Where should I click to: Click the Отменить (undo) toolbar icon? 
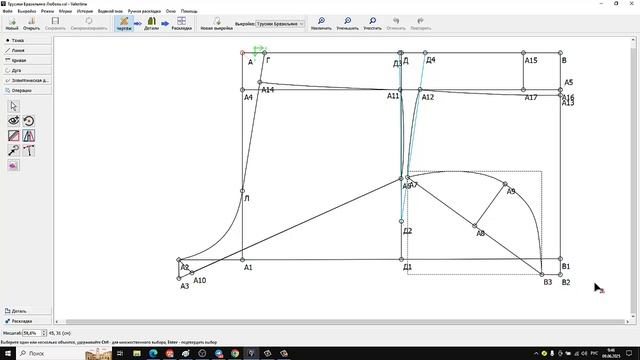(396, 23)
